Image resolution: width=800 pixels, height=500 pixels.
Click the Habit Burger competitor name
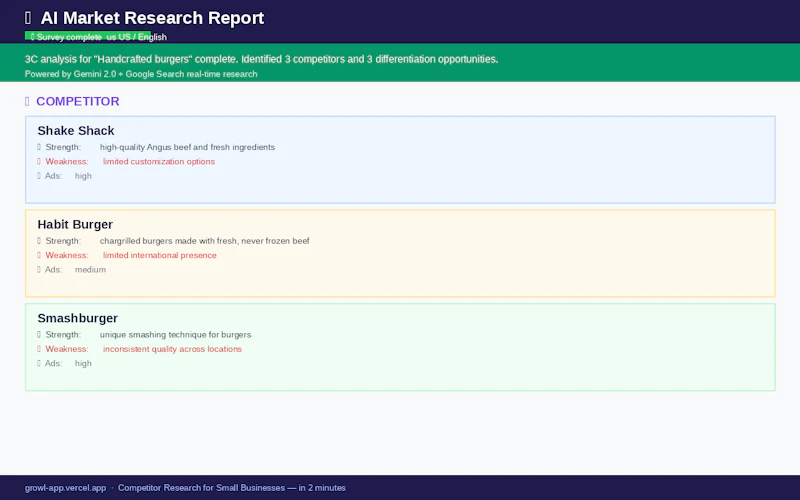[x=75, y=224]
